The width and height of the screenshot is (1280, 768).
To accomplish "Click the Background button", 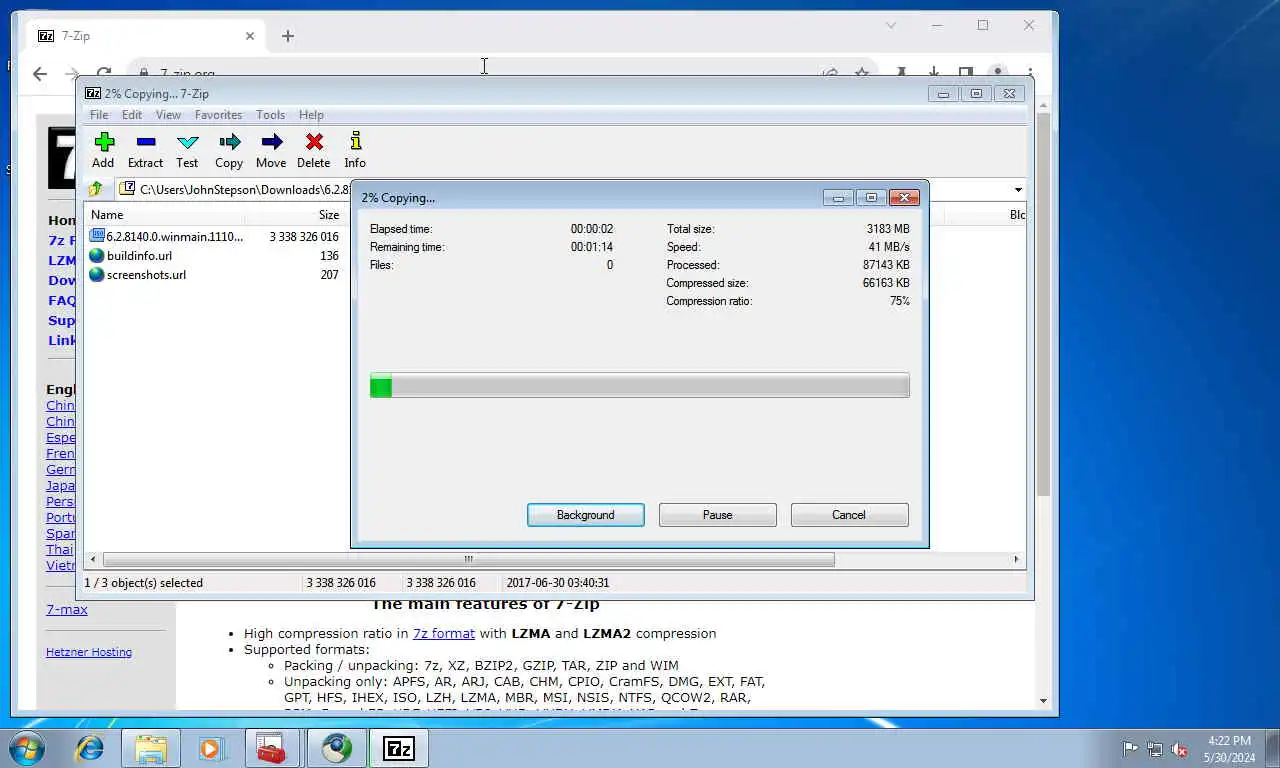I will (586, 515).
